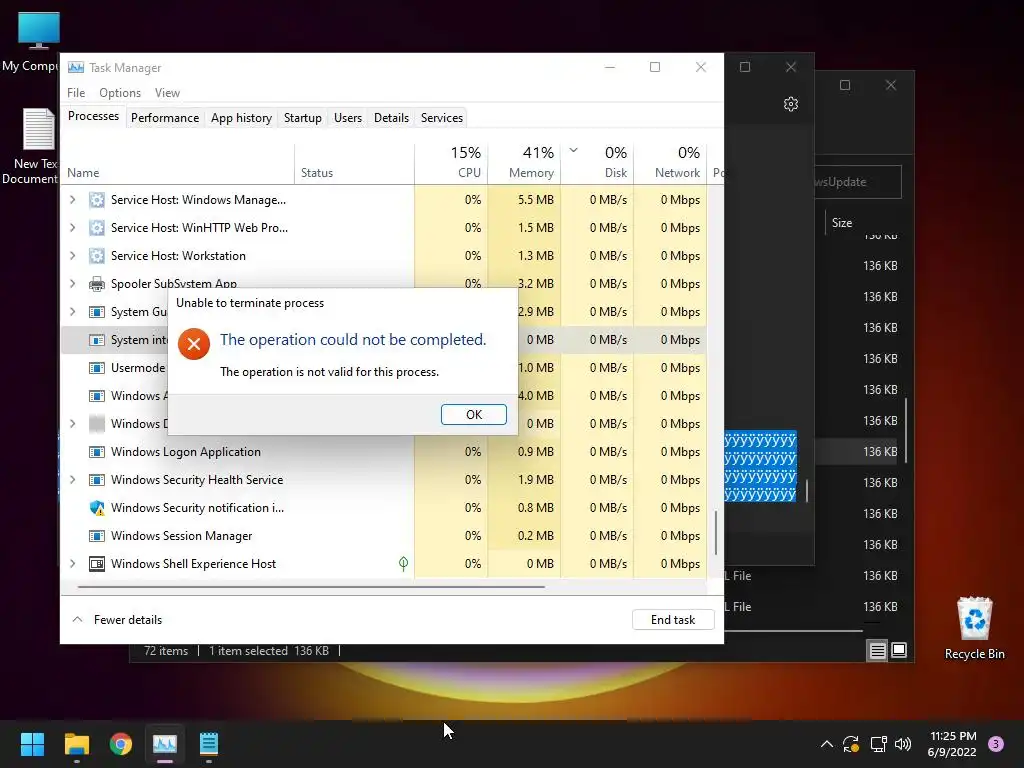
Task: Click the End task button
Action: (x=673, y=620)
